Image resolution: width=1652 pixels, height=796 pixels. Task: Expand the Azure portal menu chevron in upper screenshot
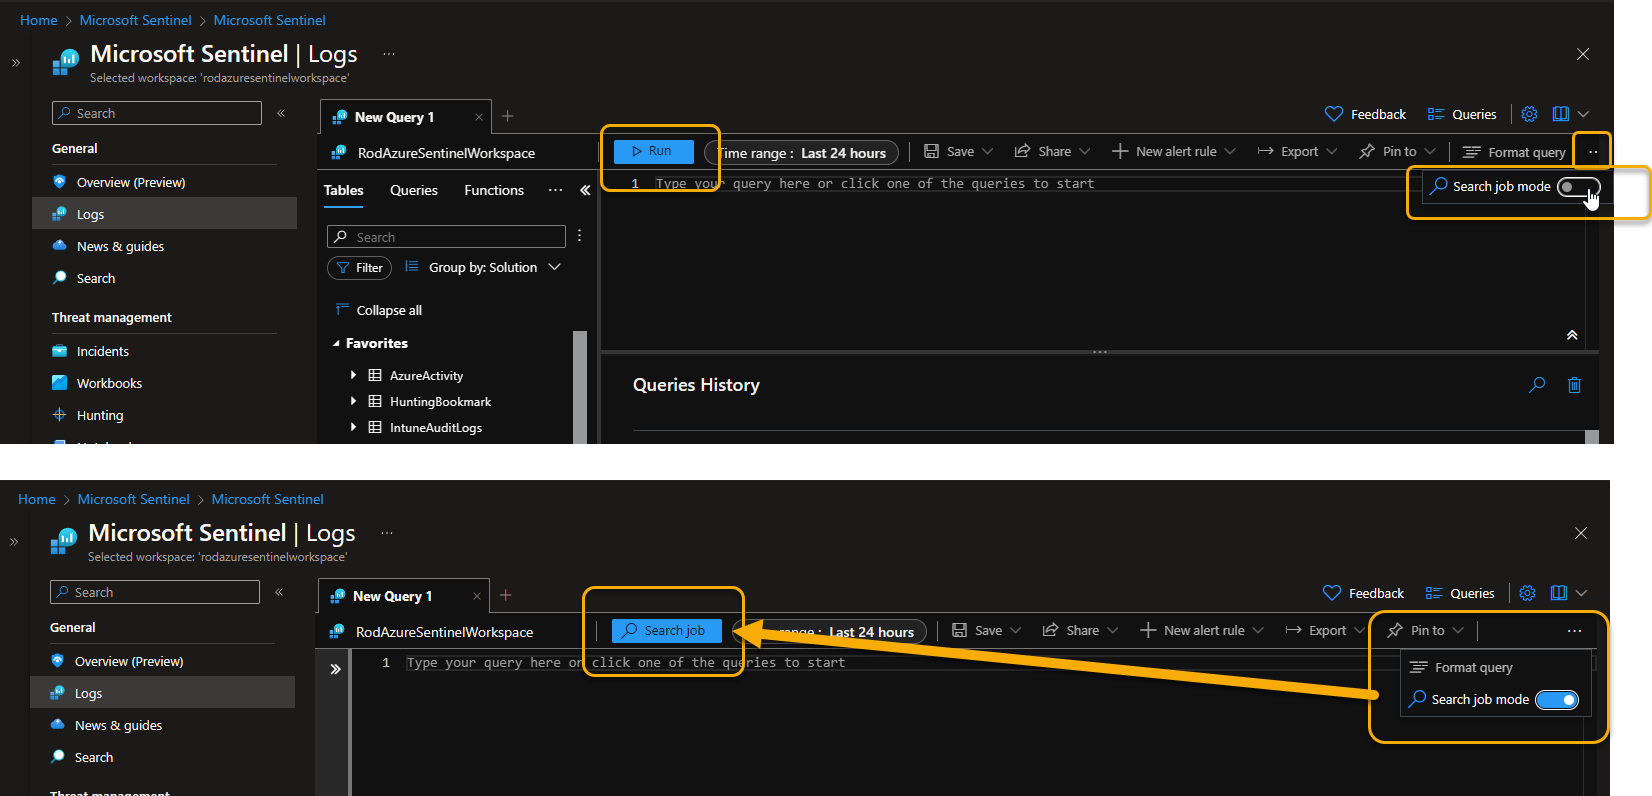click(x=15, y=62)
